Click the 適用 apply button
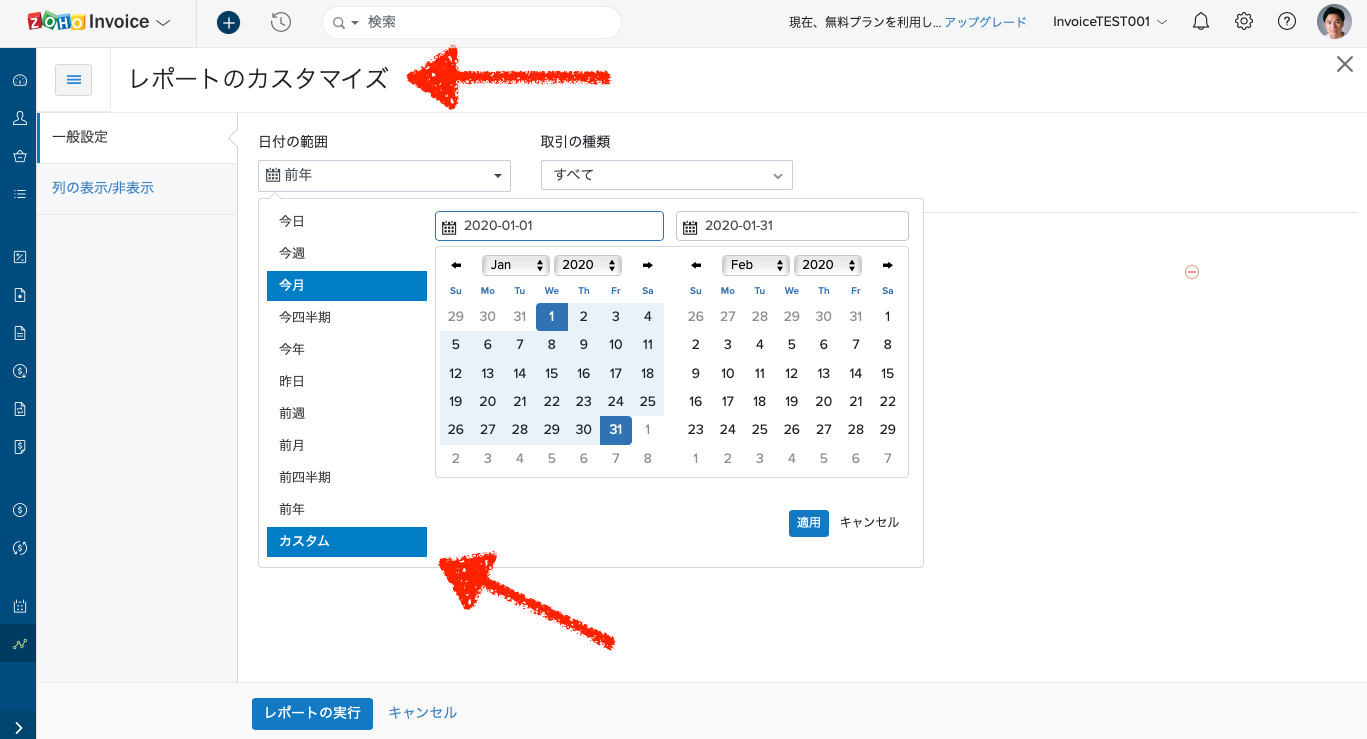The height and width of the screenshot is (739, 1367). click(808, 523)
